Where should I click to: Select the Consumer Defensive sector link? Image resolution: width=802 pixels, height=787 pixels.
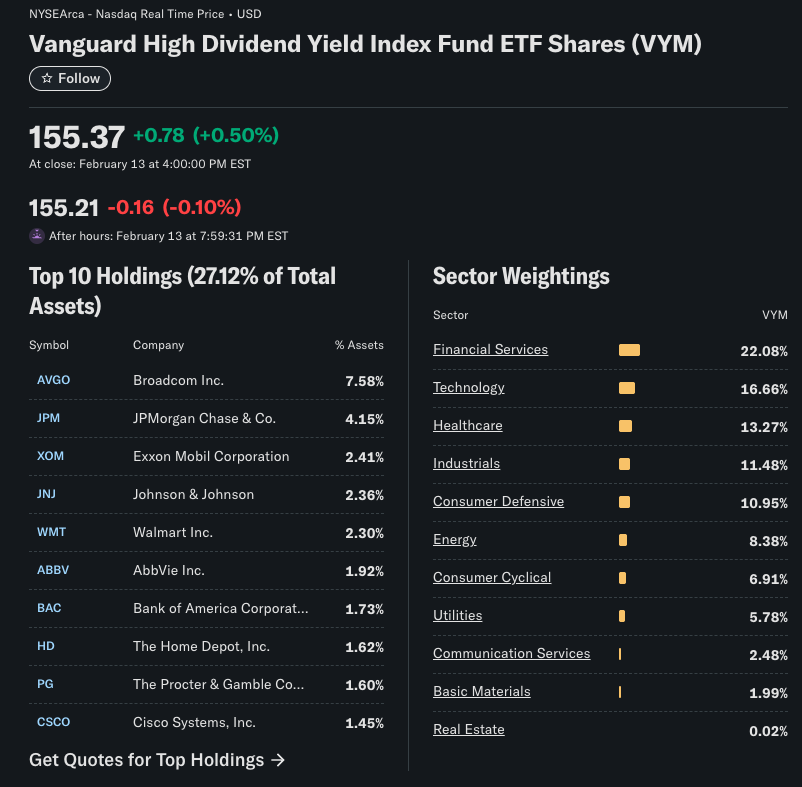pos(498,501)
